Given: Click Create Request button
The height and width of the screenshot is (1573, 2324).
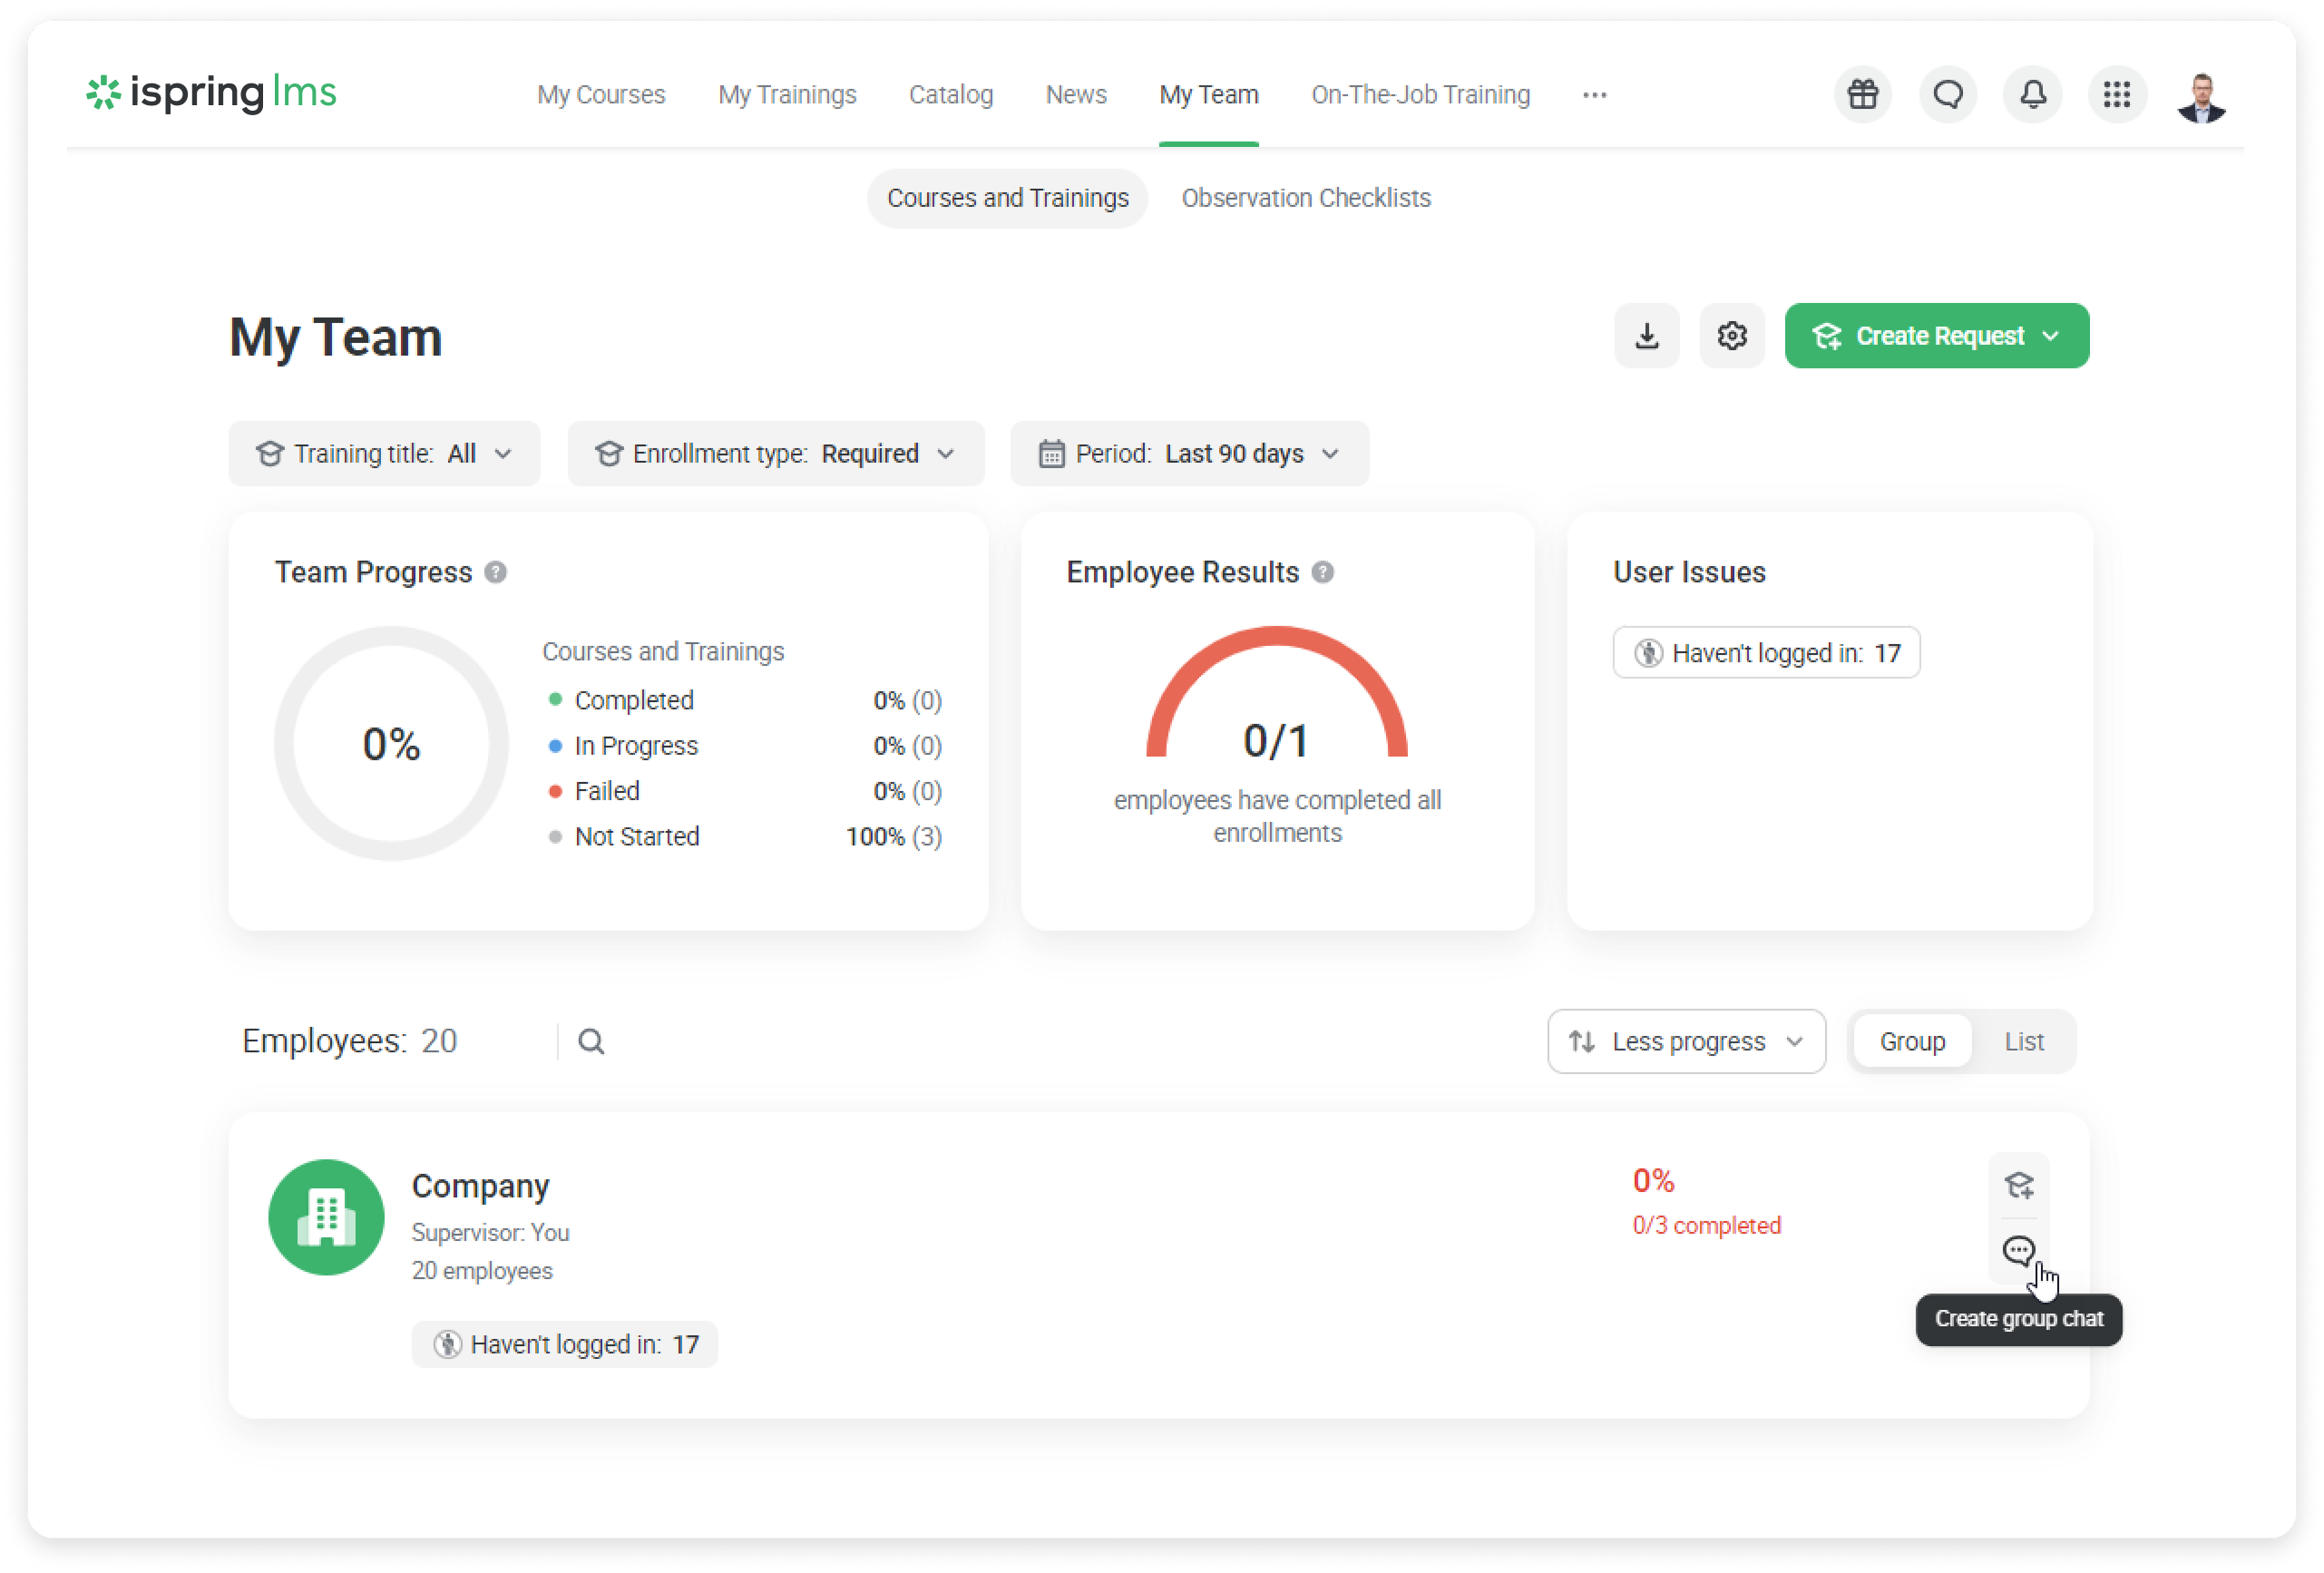Looking at the screenshot, I should point(1935,336).
